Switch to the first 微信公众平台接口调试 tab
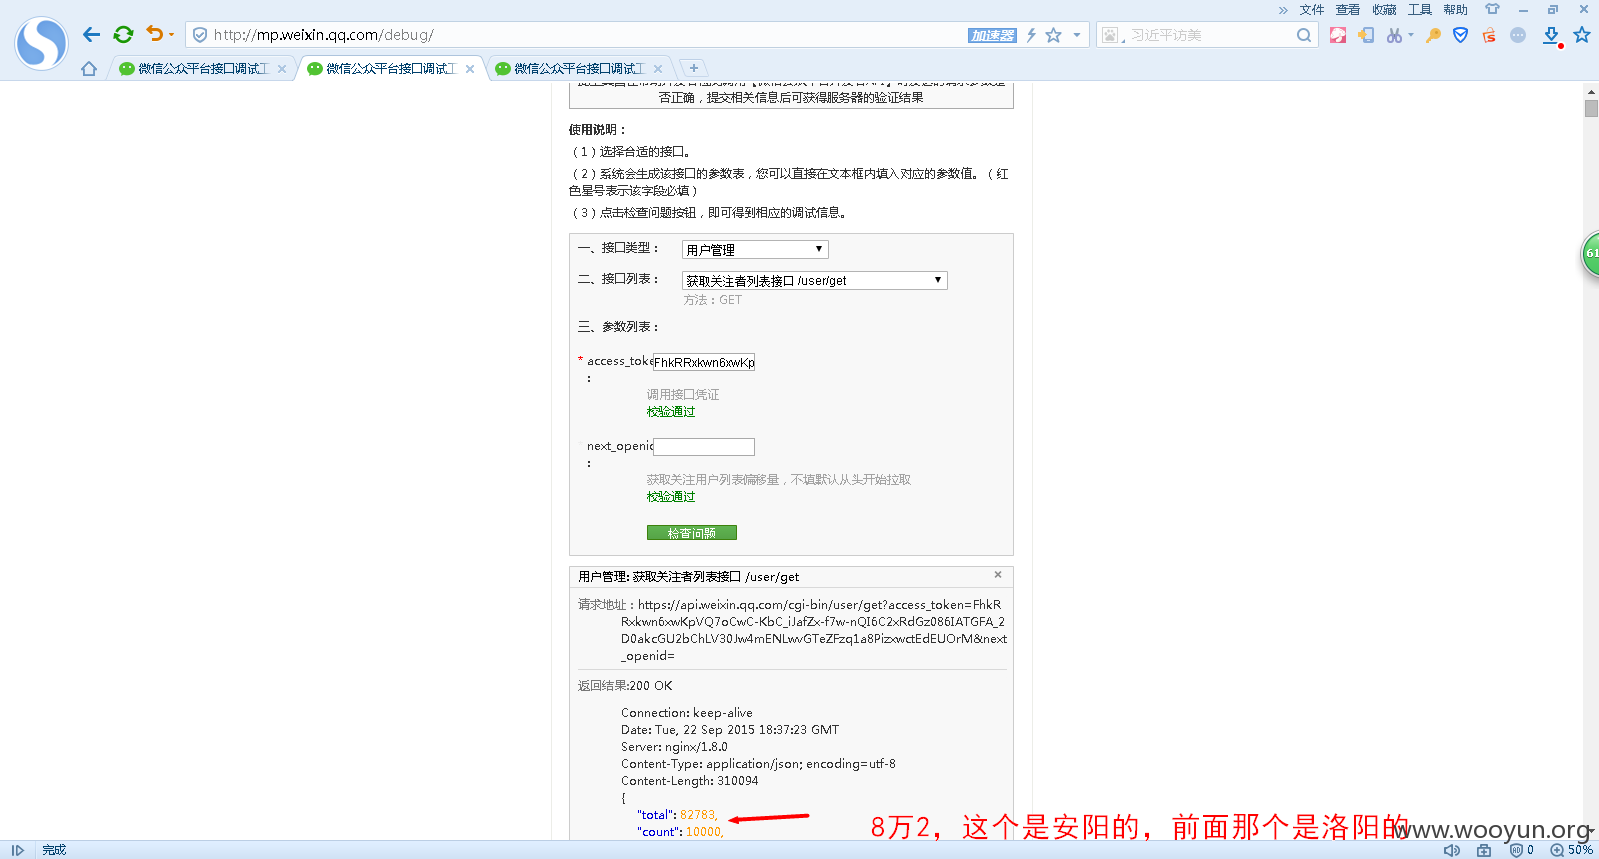The image size is (1599, 859). click(200, 69)
